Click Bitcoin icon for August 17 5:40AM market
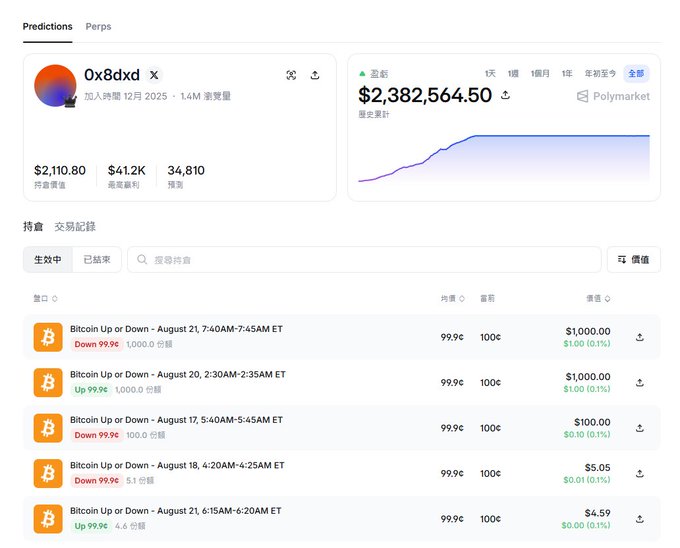The image size is (680, 548). point(48,428)
